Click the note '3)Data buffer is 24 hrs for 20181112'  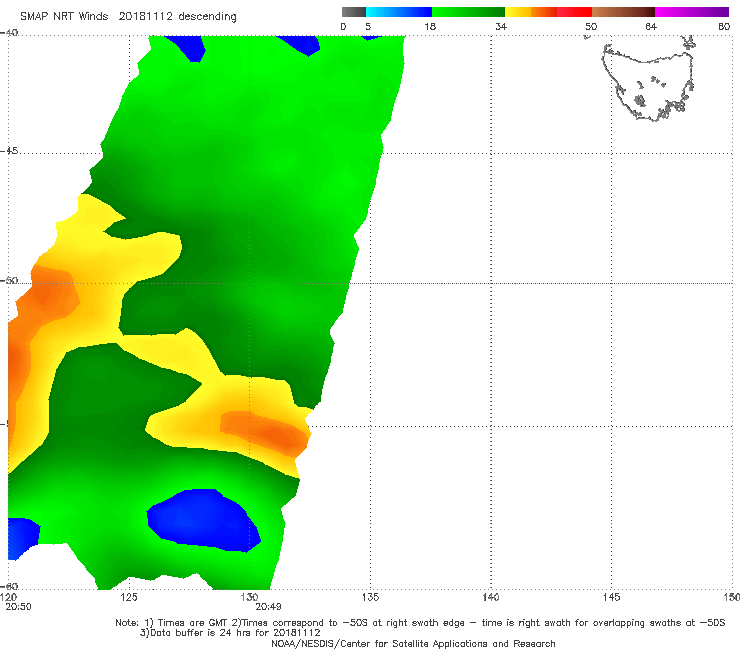(x=230, y=633)
